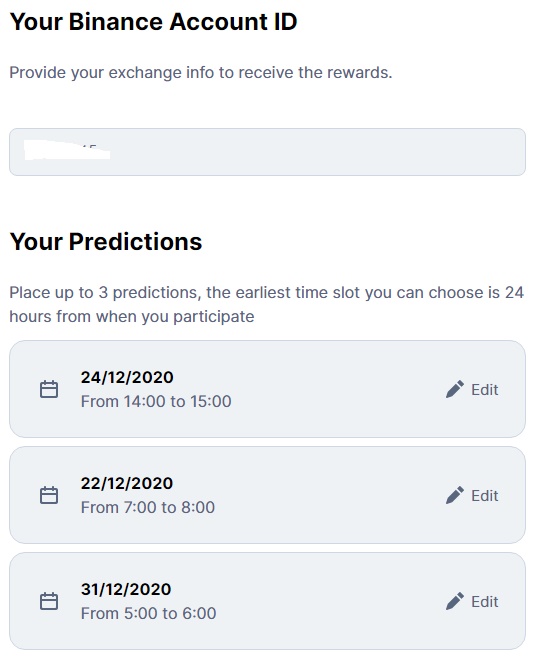The height and width of the screenshot is (661, 556).
Task: Click the "From 7:00 to 8:00" time slot text
Action: pos(148,507)
